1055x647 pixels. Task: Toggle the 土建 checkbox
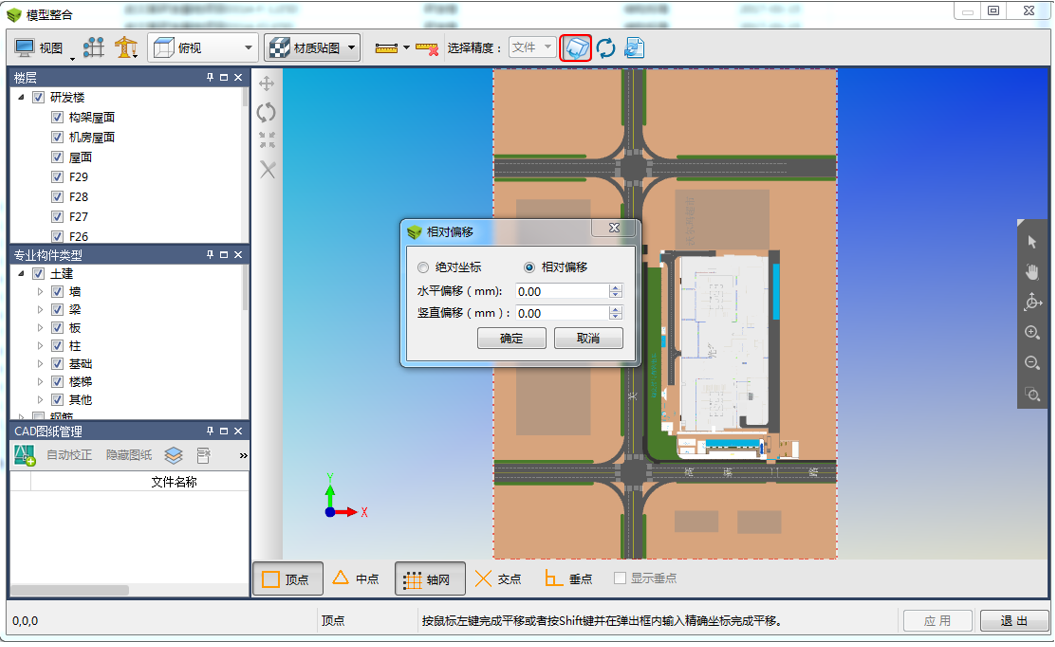tap(38, 274)
